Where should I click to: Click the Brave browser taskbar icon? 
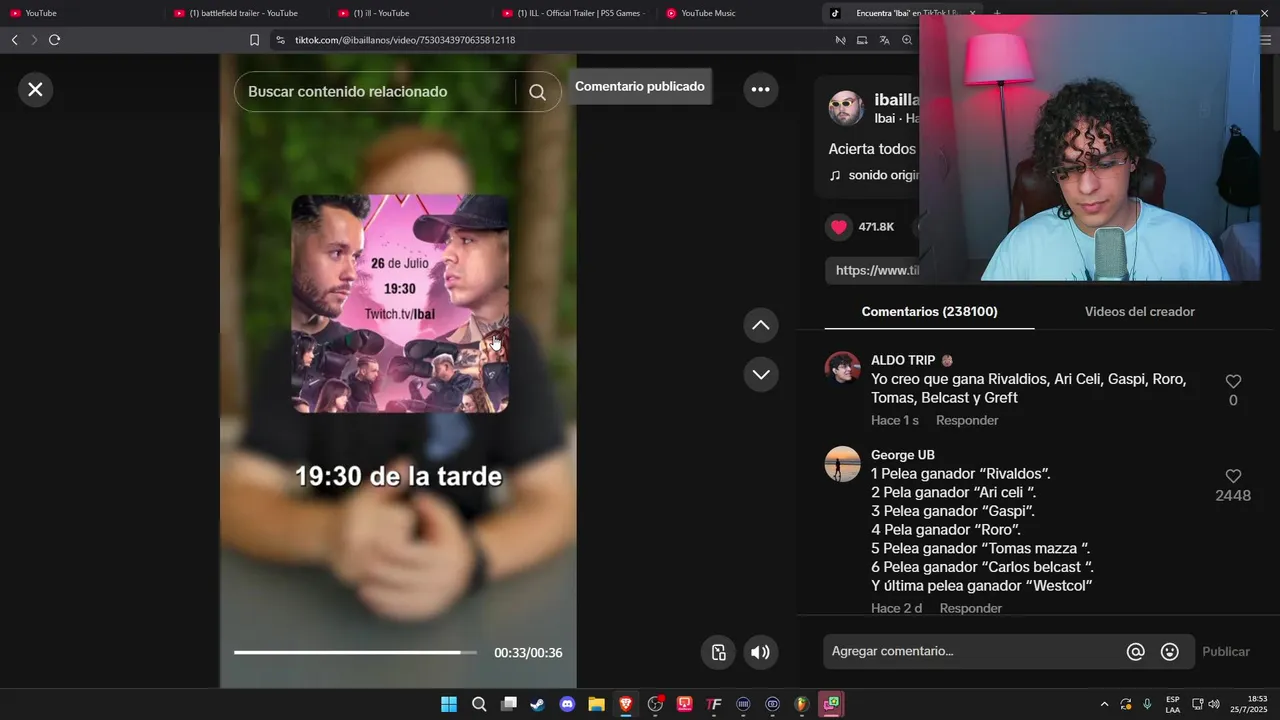pyautogui.click(x=626, y=704)
